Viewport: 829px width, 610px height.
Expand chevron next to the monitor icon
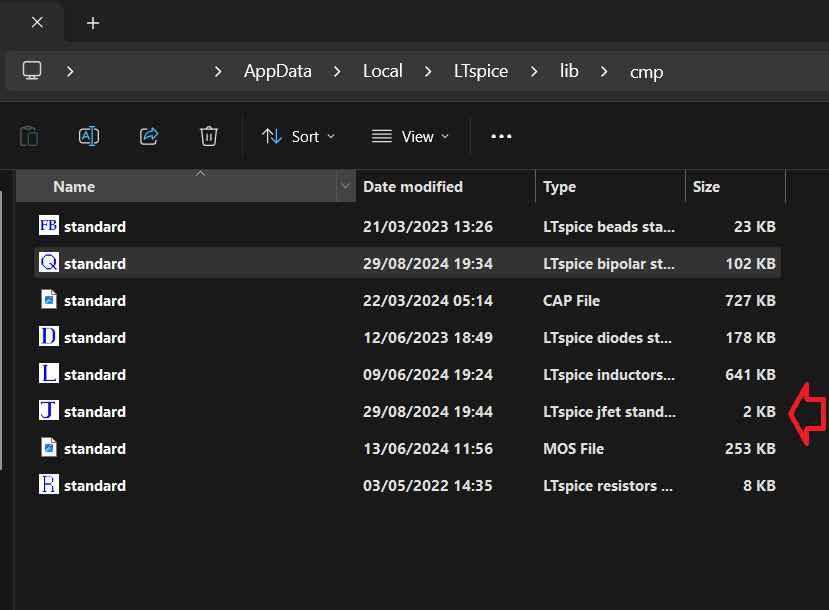click(x=70, y=71)
